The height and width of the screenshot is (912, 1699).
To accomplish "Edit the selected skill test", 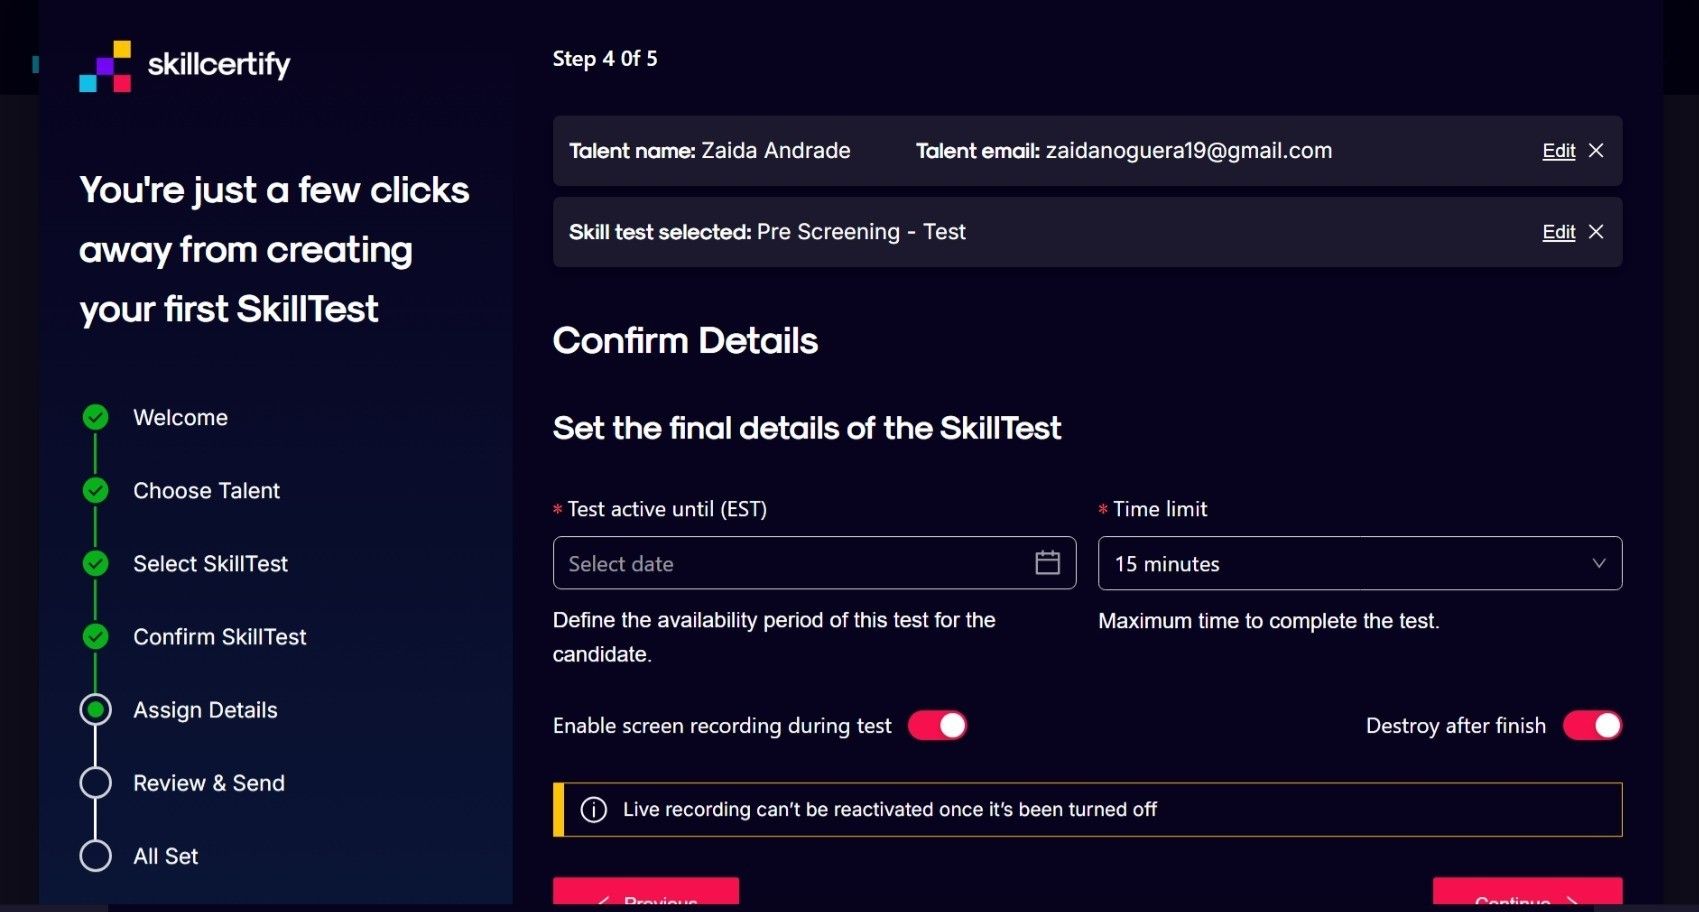I will 1558,232.
